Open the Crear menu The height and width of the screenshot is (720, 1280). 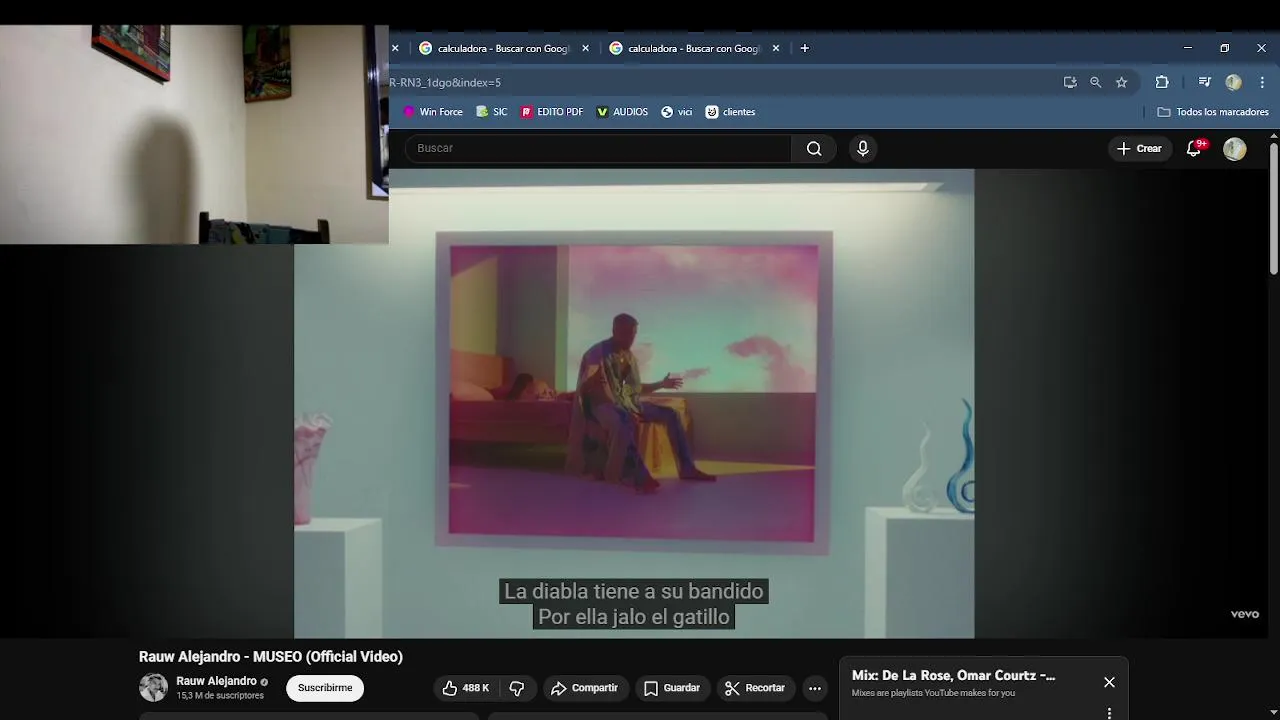pyautogui.click(x=1139, y=148)
